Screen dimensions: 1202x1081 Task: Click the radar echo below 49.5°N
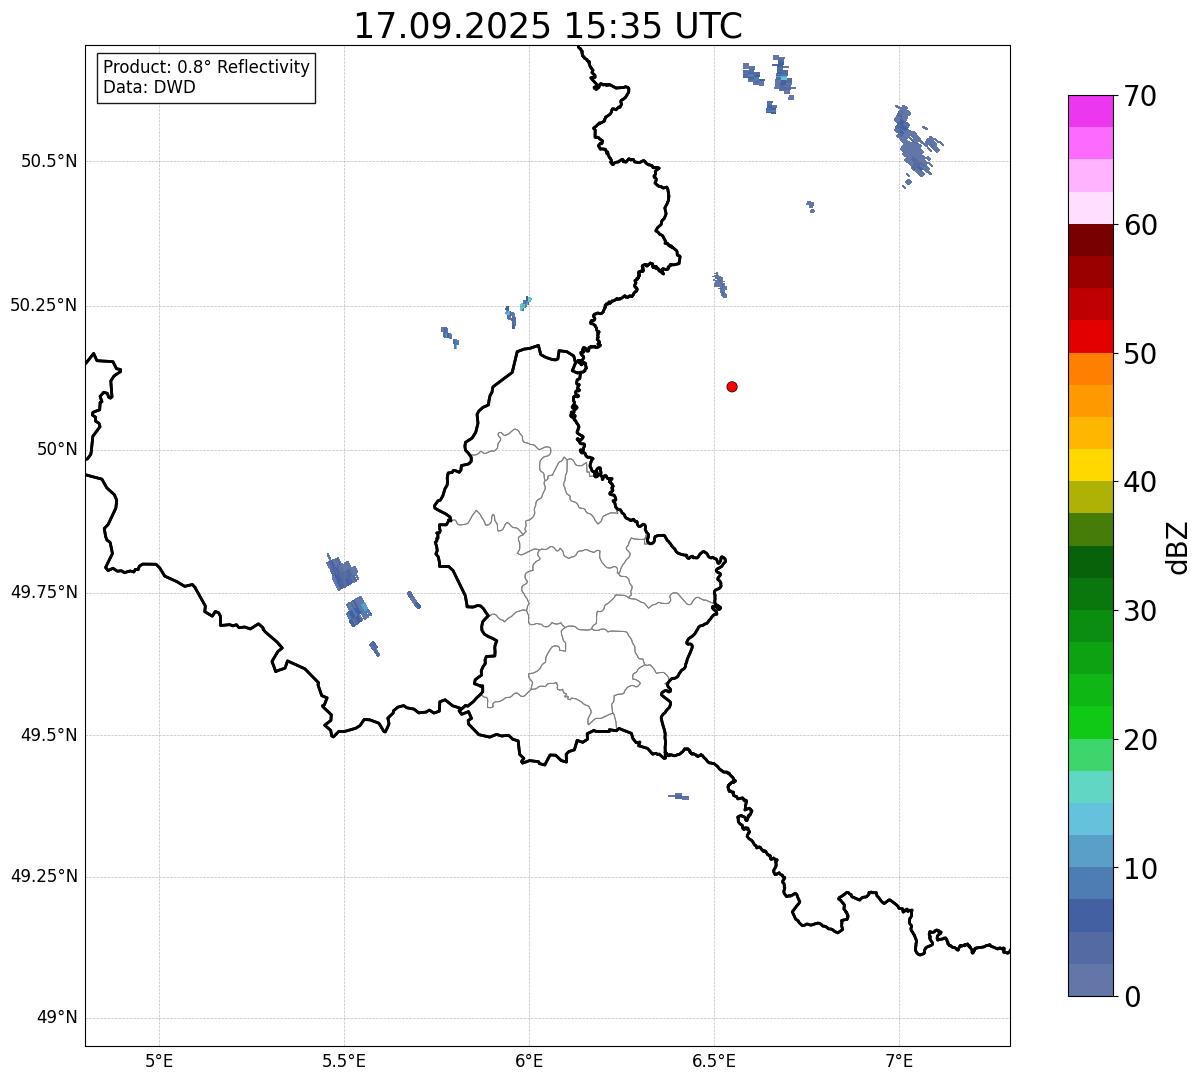(679, 796)
